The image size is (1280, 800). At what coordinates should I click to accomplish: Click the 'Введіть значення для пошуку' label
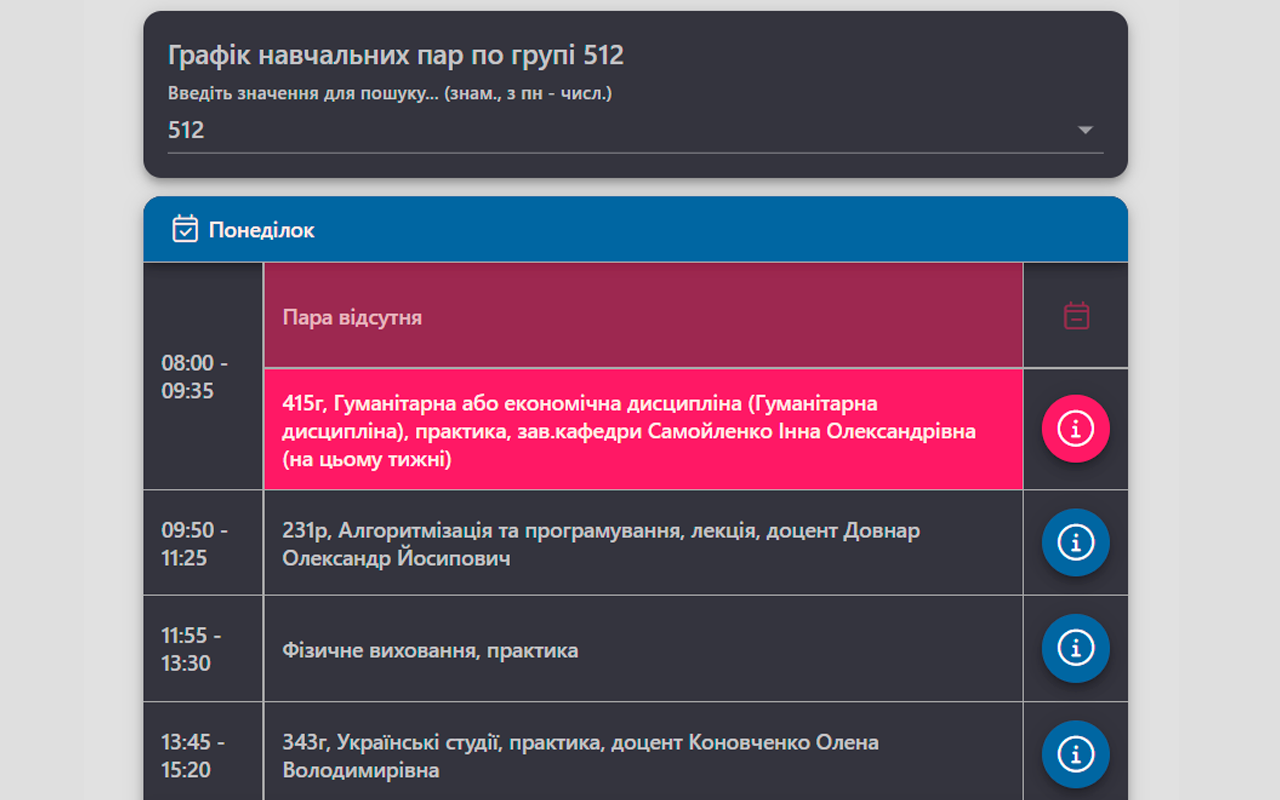click(x=390, y=94)
